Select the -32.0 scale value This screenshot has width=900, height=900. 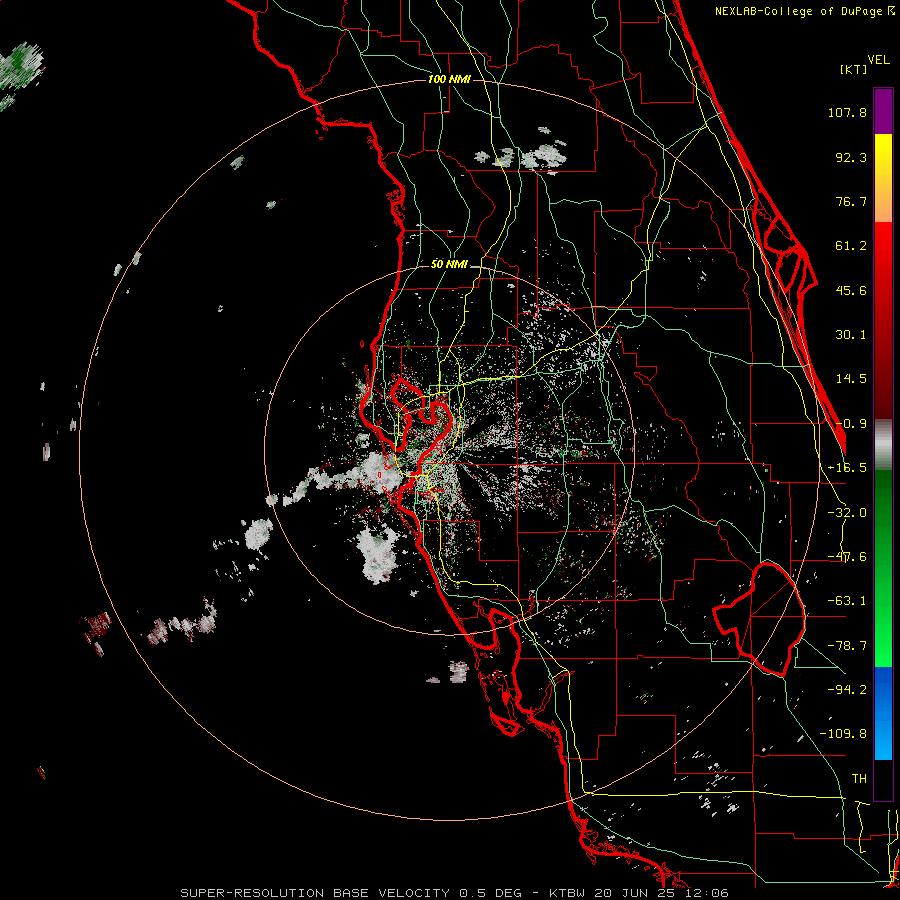[x=847, y=513]
